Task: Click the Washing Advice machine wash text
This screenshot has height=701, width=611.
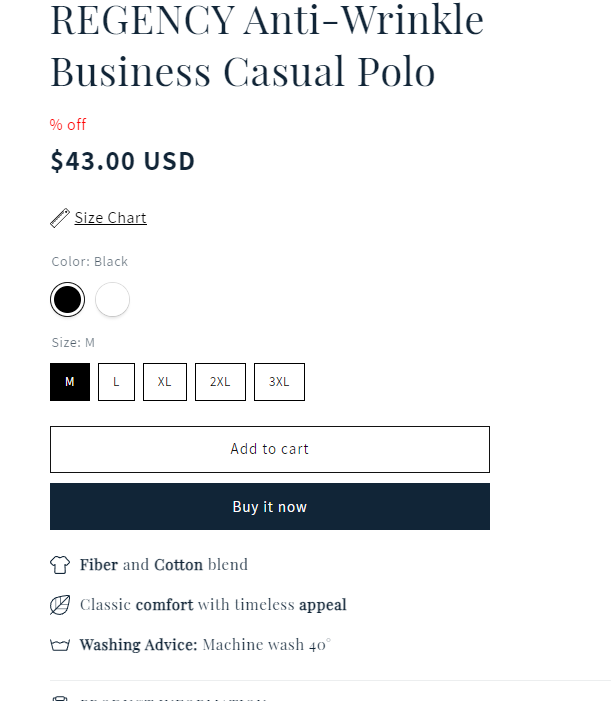Action: pos(204,645)
